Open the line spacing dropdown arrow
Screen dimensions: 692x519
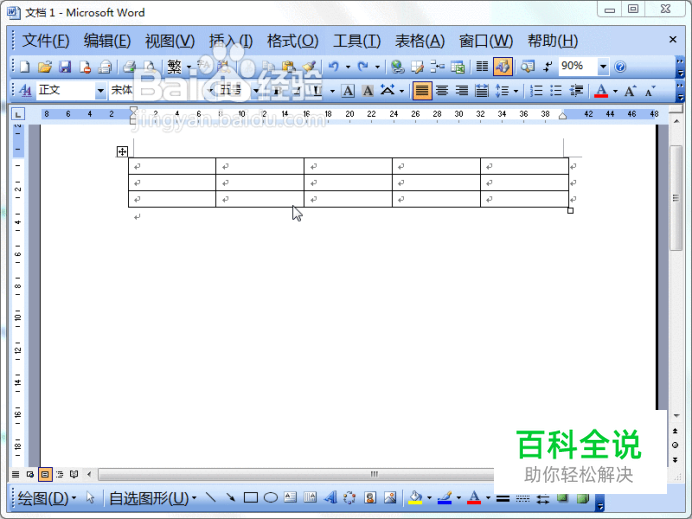515,91
